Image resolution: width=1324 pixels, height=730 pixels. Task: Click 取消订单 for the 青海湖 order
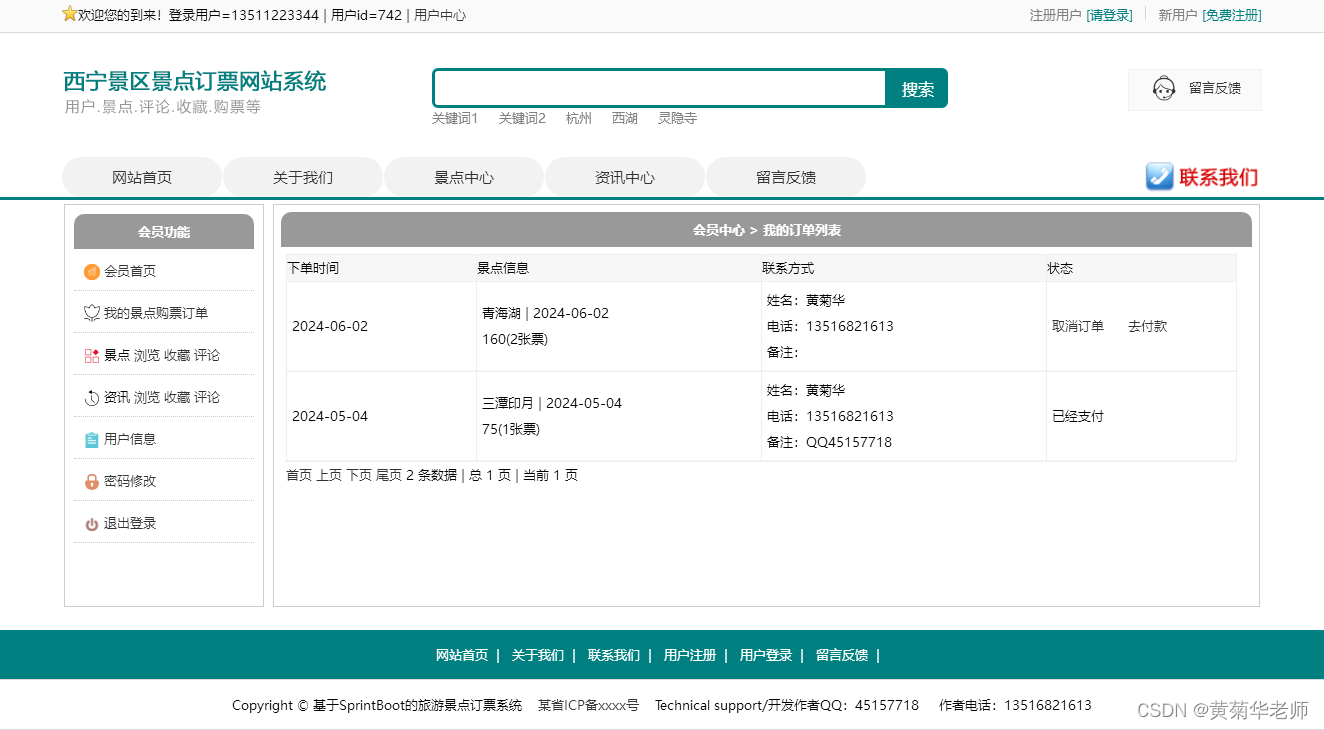pos(1078,326)
